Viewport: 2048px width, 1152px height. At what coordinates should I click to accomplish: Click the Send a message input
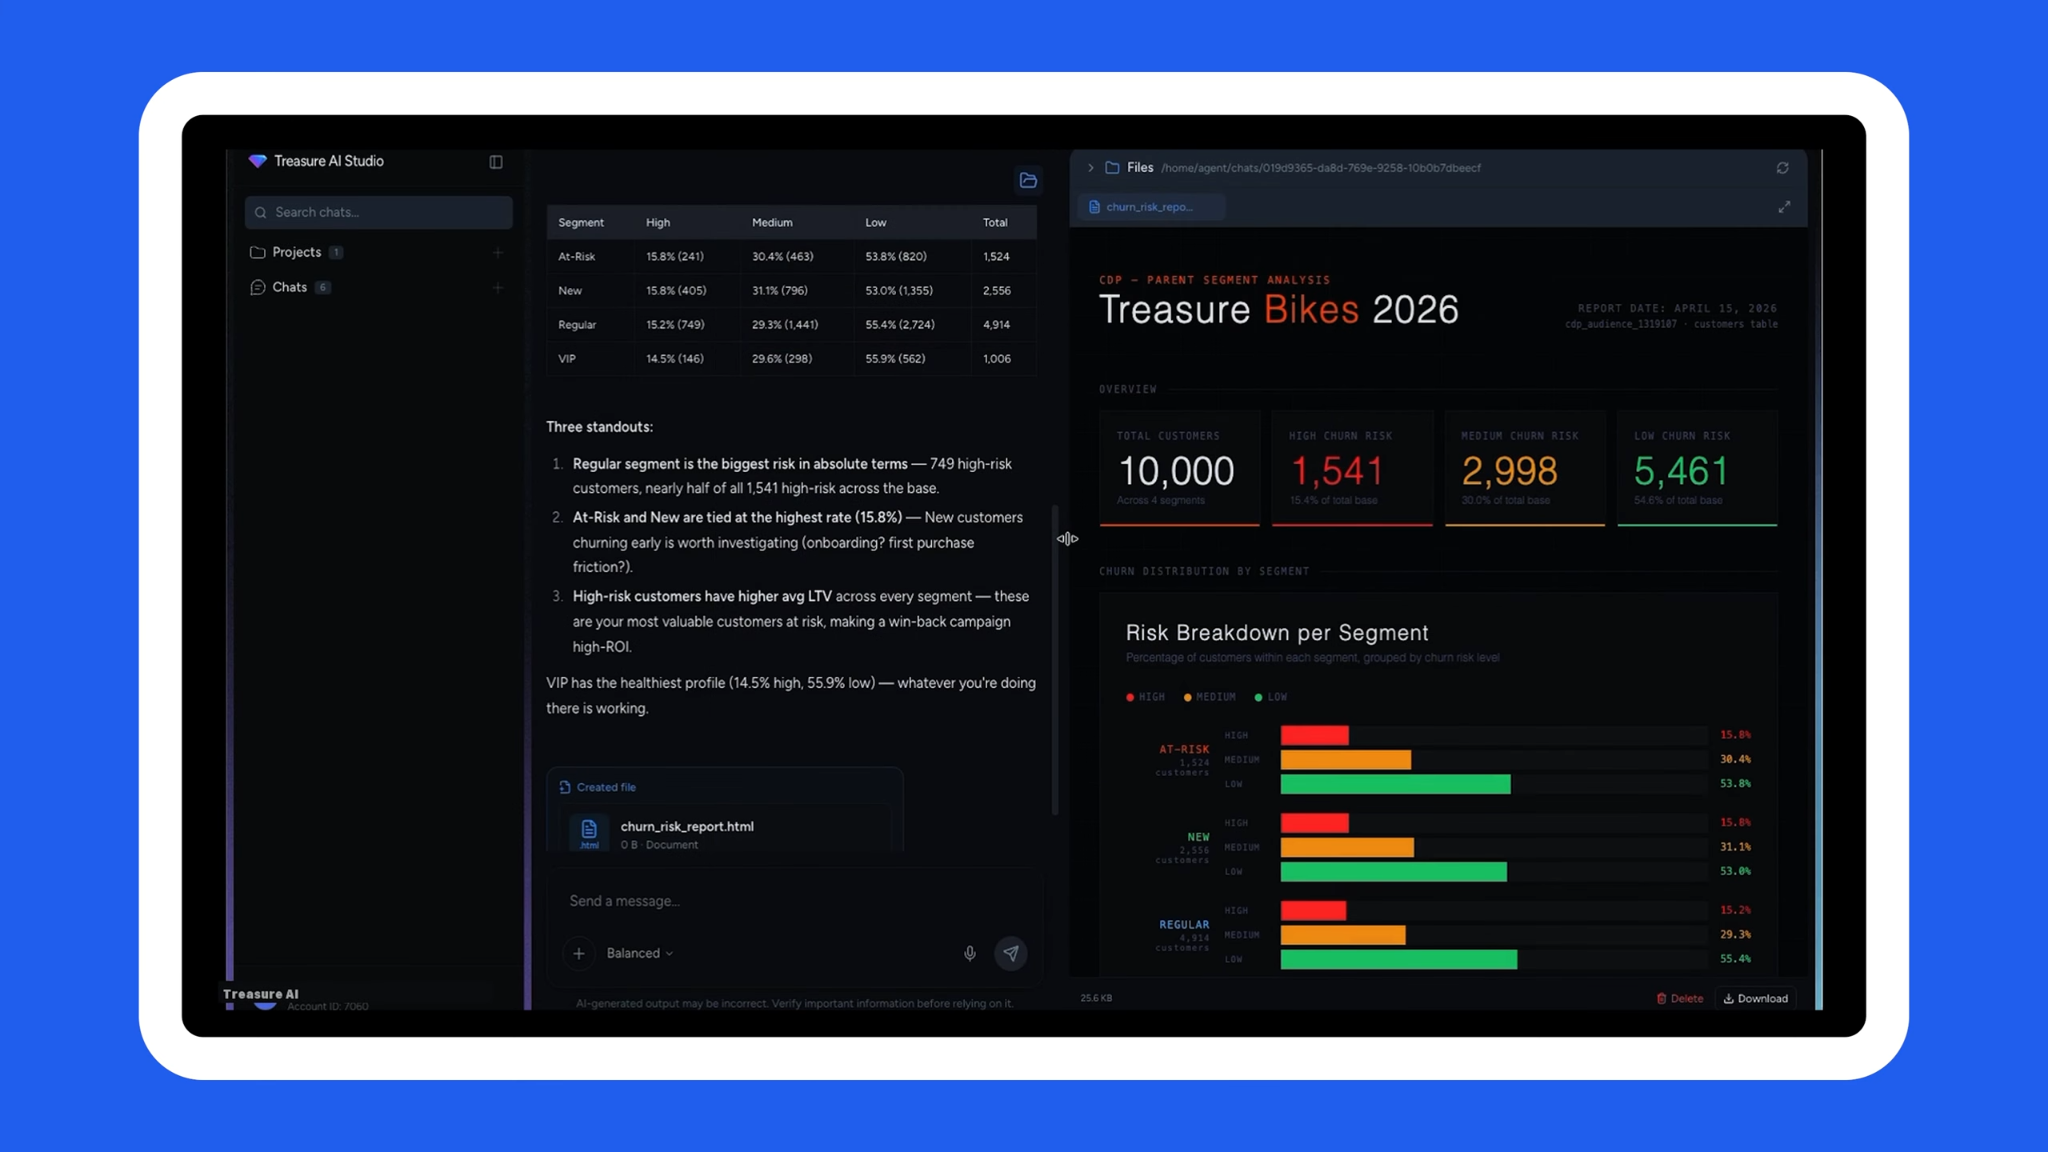coord(795,901)
